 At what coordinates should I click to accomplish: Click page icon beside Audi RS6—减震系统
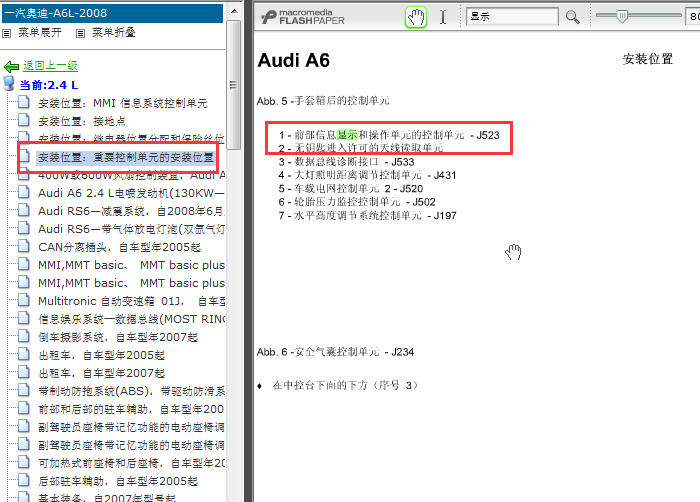[x=24, y=209]
